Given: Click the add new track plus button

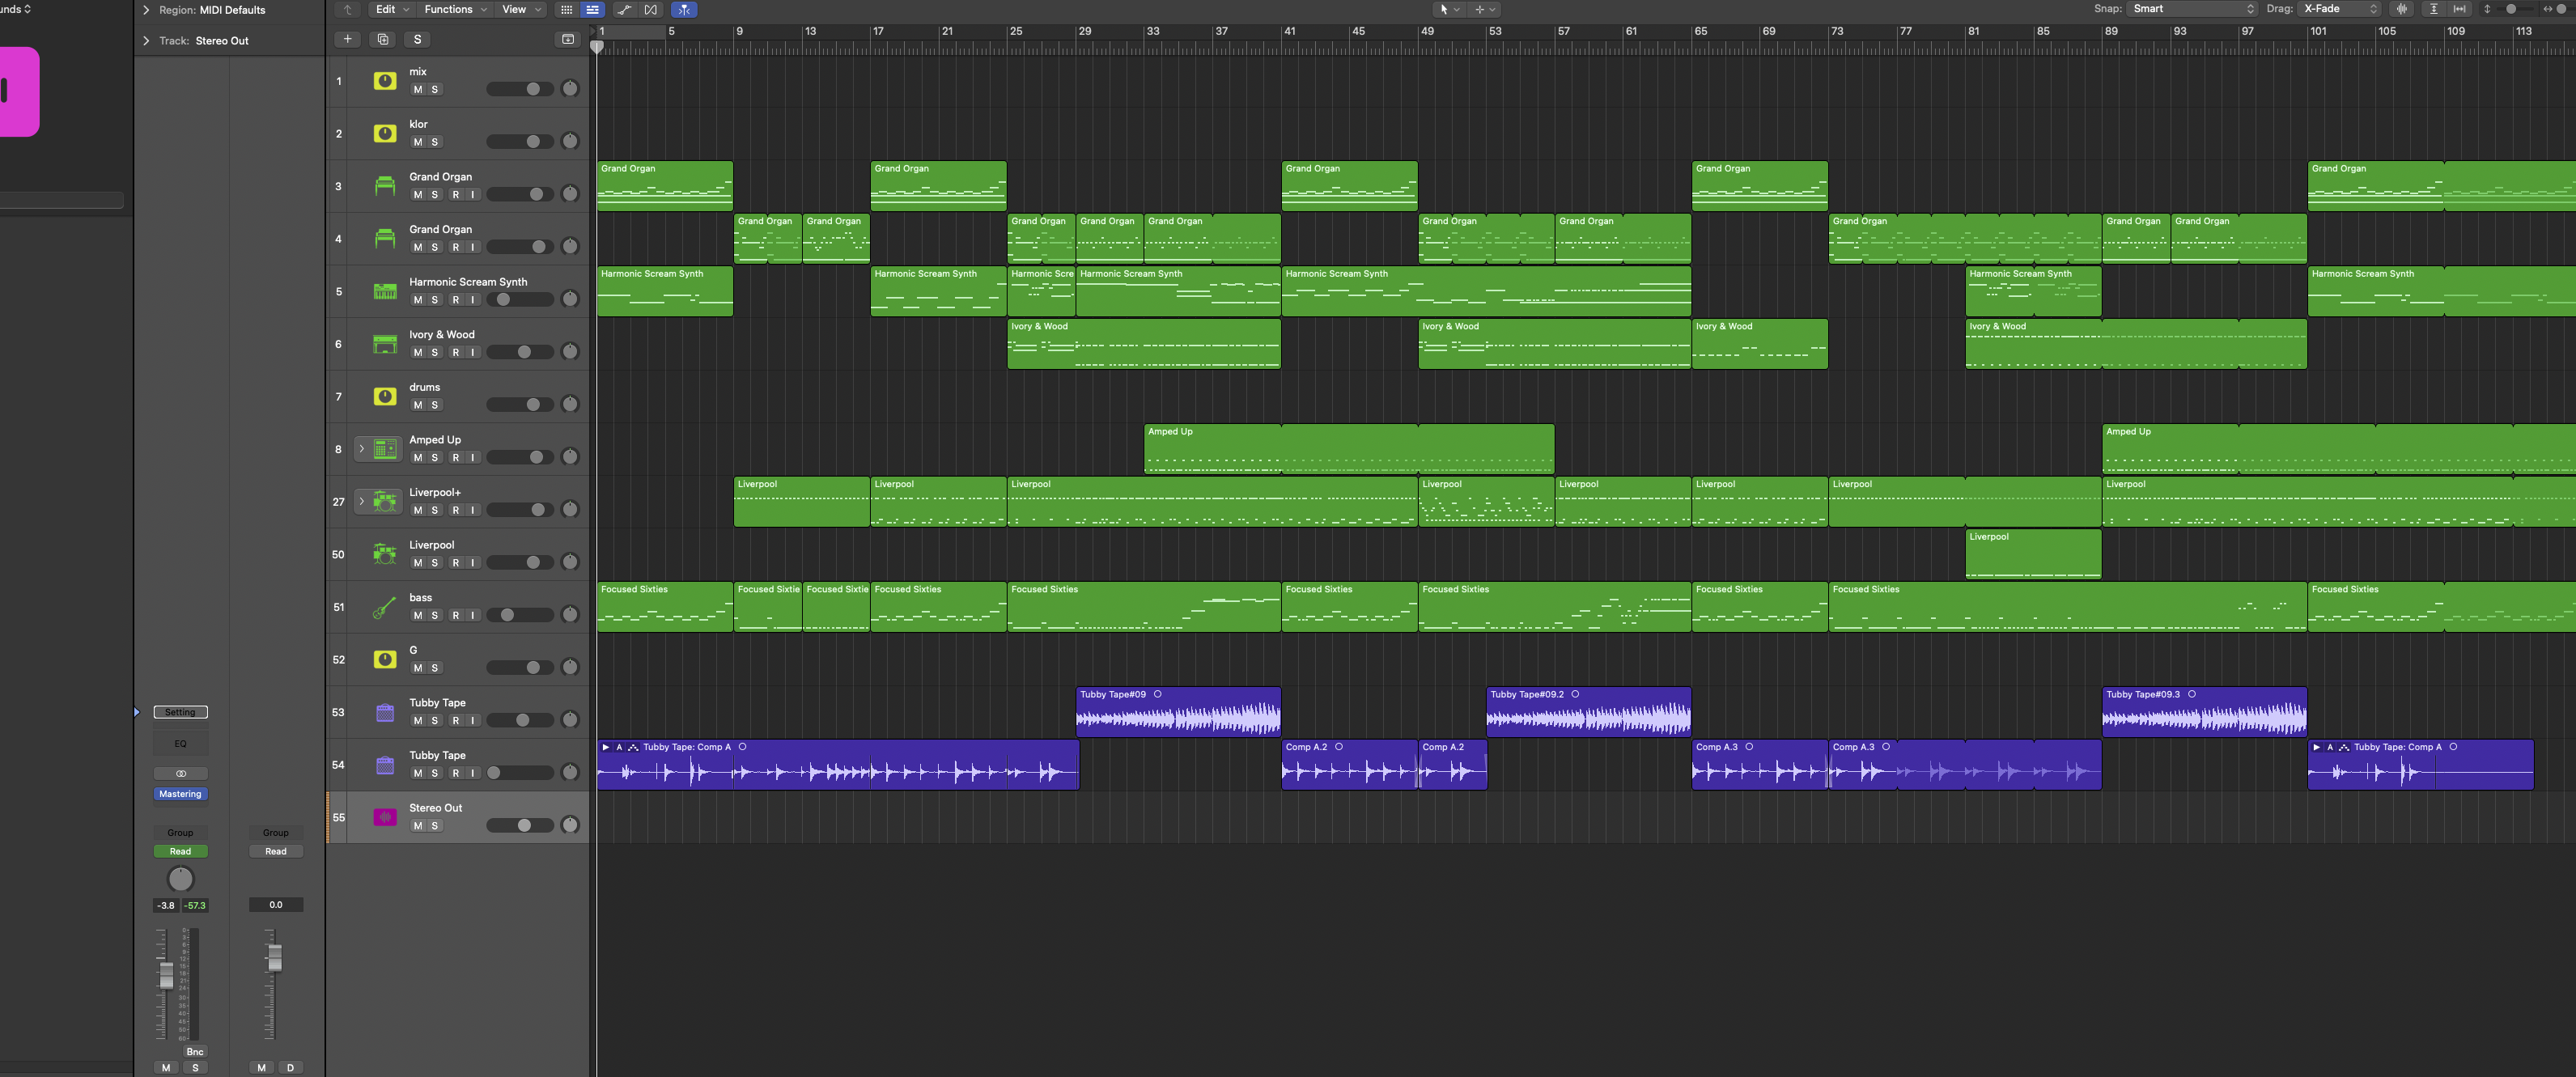Looking at the screenshot, I should (347, 39).
